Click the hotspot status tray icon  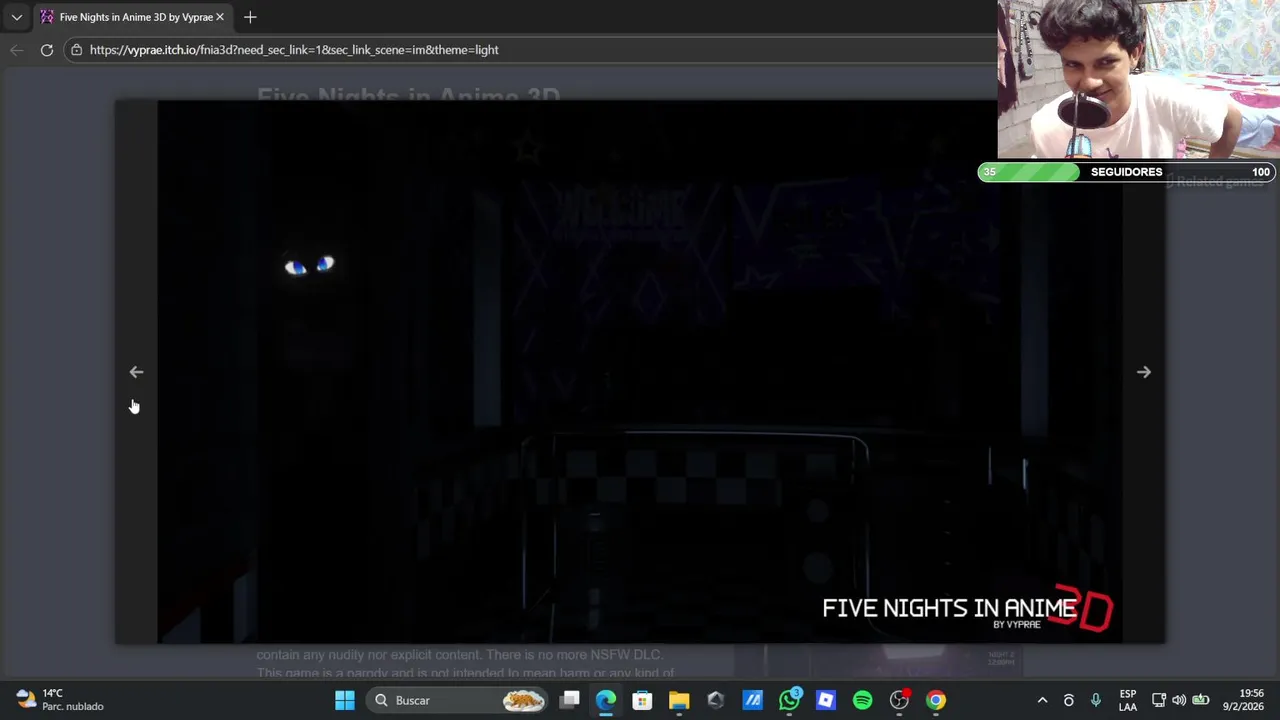tap(1068, 700)
